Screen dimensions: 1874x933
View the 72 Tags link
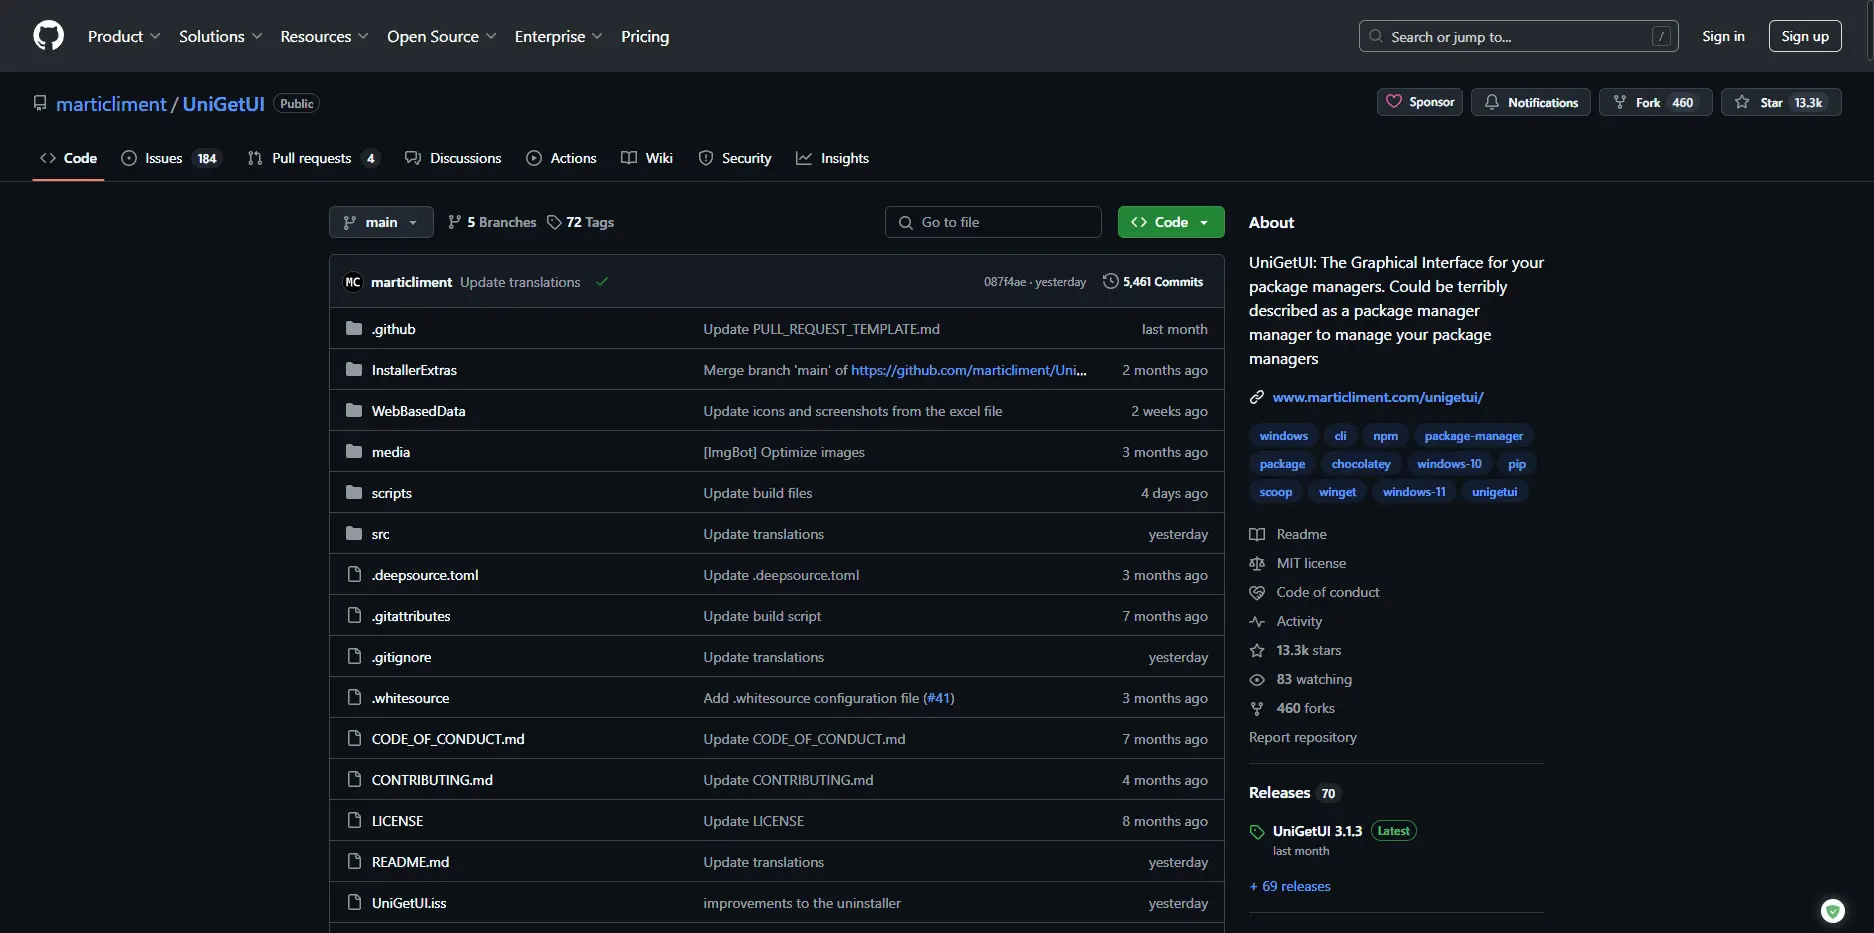[x=580, y=222]
